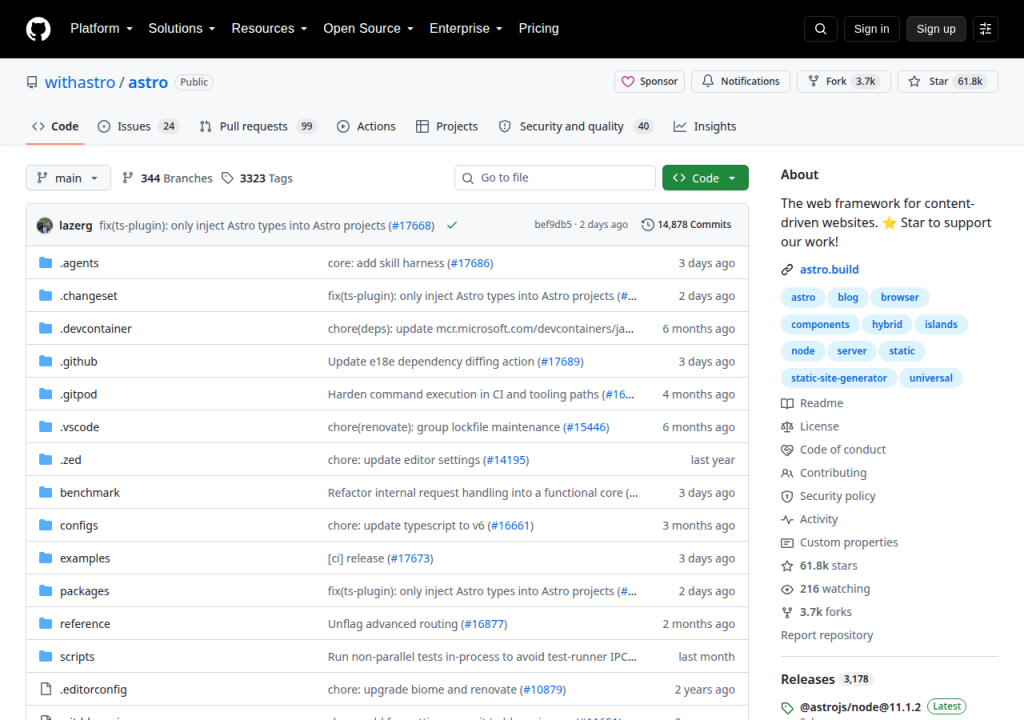Switch to the Projects tab
The image size is (1024, 720).
(447, 126)
